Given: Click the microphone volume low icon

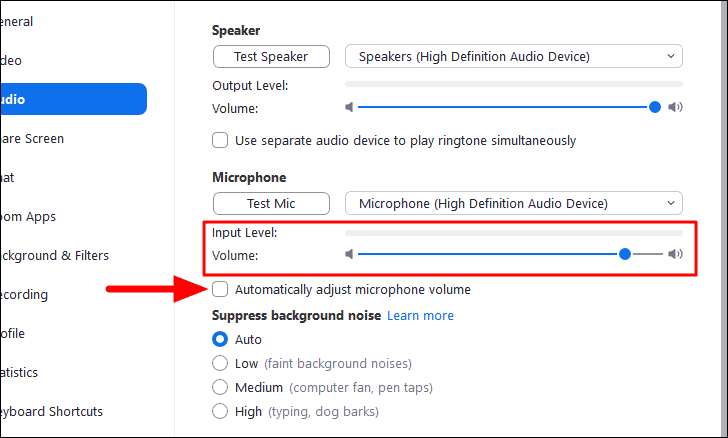Looking at the screenshot, I should pyautogui.click(x=349, y=254).
